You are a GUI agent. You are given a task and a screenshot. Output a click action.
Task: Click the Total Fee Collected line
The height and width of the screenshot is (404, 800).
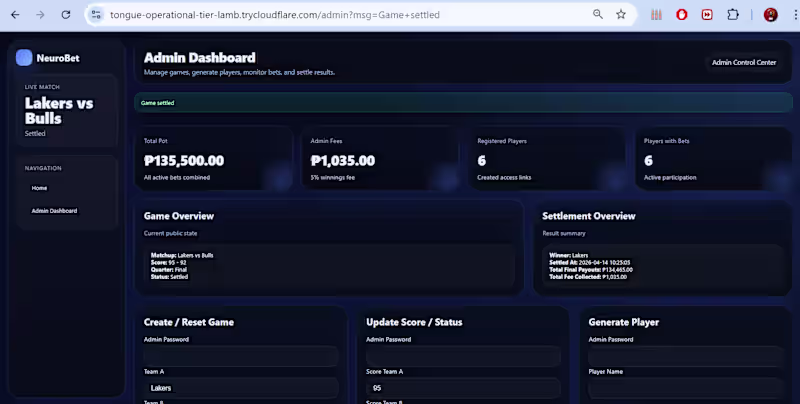pyautogui.click(x=588, y=276)
